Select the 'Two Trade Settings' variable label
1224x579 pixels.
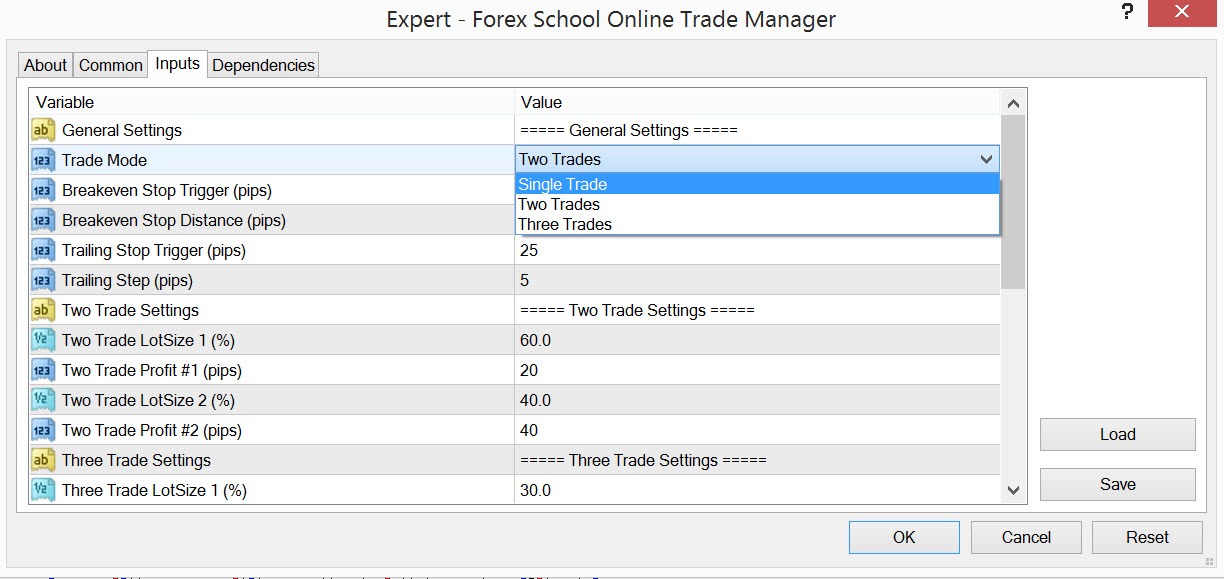pyautogui.click(x=130, y=310)
